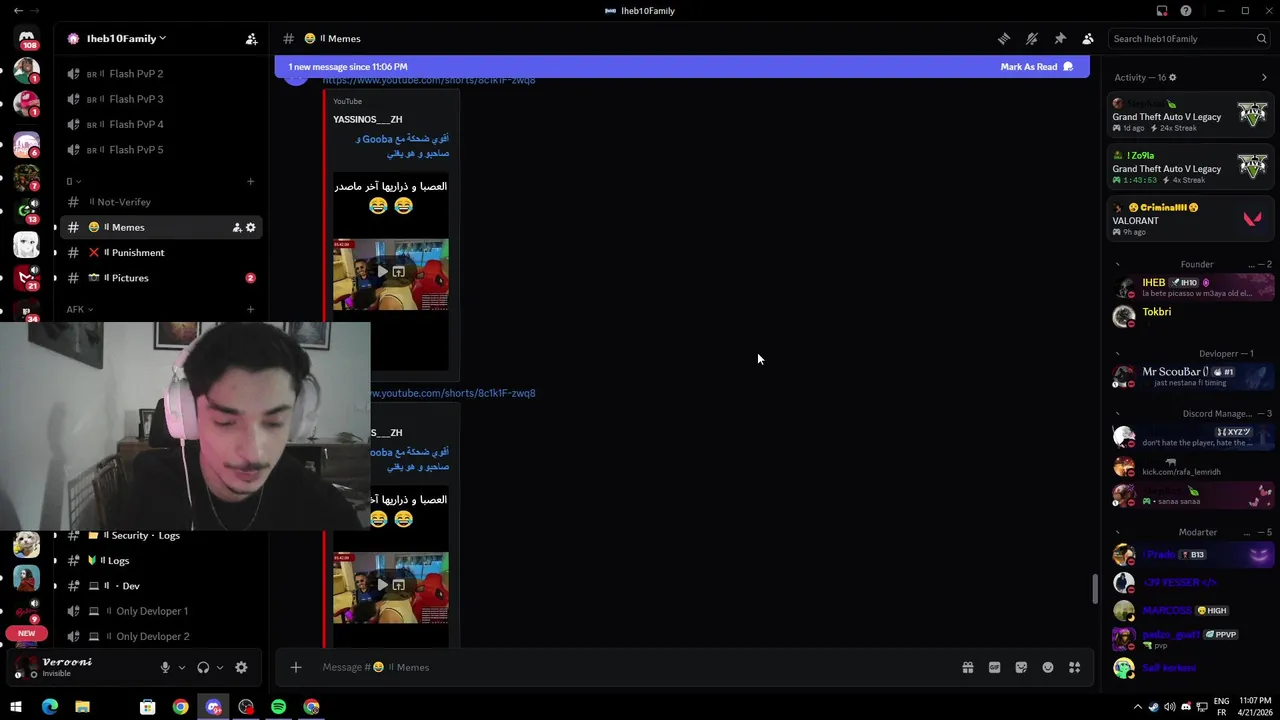This screenshot has height=720, width=1280.
Task: Mark As Read on new message bar
Action: pos(1036,67)
